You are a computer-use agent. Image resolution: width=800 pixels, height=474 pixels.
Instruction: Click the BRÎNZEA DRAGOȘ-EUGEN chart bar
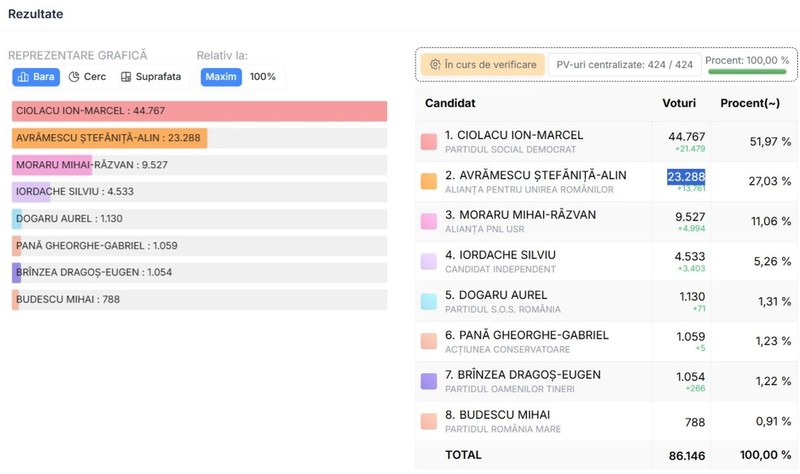click(16, 272)
